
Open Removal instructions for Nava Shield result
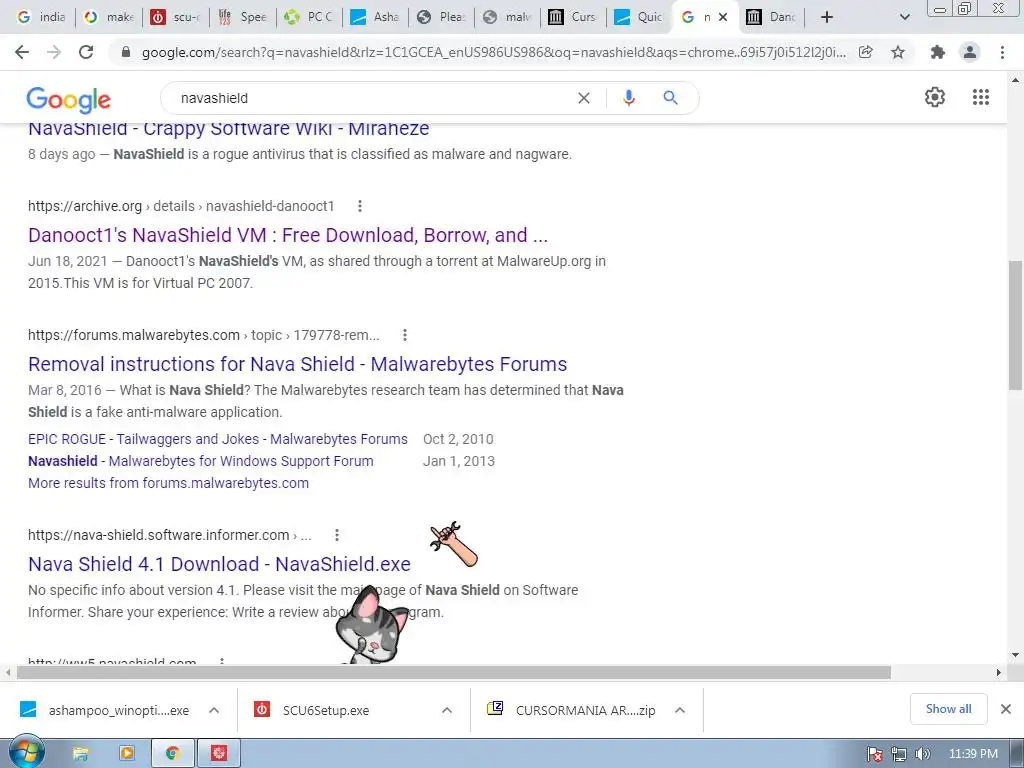(x=298, y=364)
